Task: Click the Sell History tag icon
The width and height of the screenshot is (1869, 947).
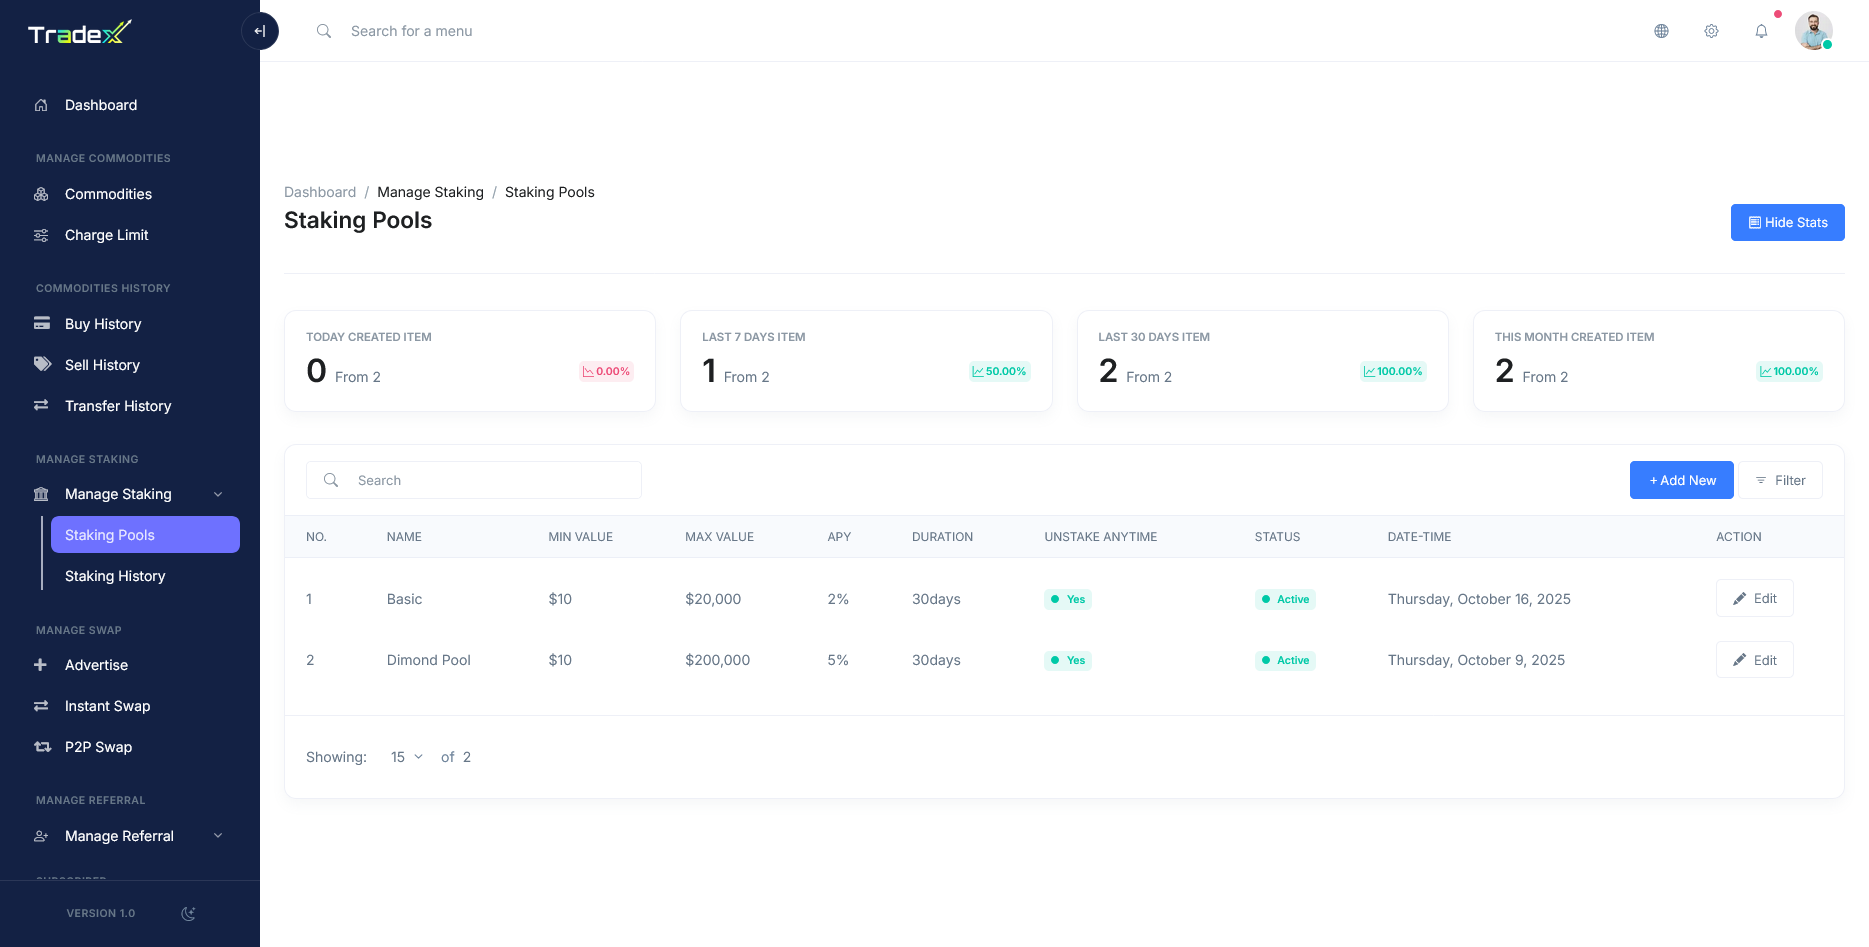Action: coord(42,365)
